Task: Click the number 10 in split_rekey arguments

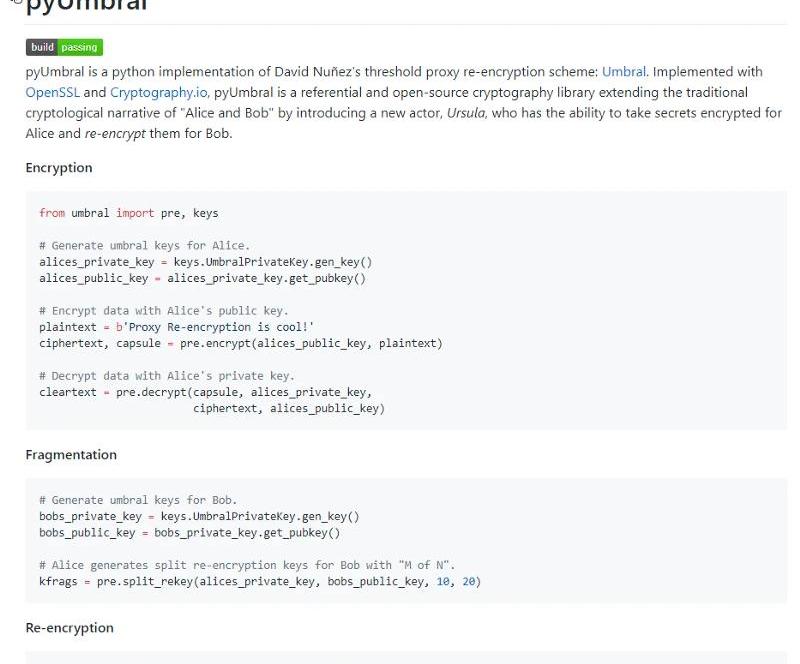Action: [x=443, y=582]
